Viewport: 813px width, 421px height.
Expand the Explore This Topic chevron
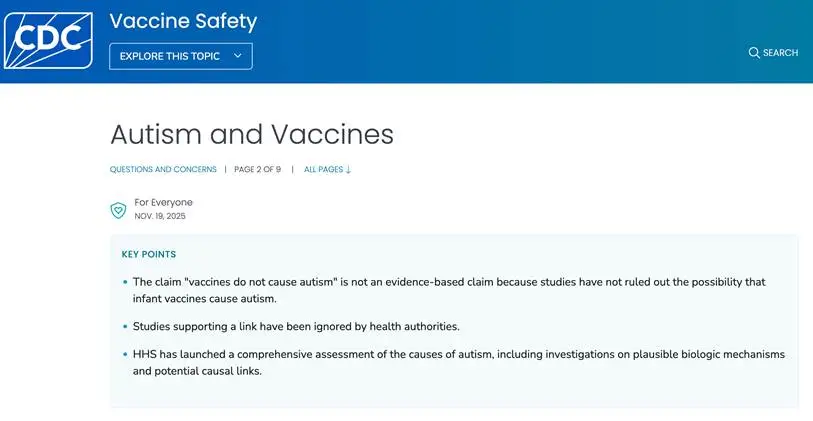tap(238, 56)
